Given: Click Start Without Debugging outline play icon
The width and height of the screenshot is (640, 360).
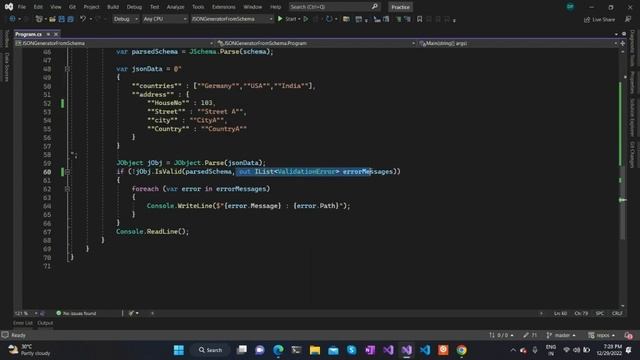Looking at the screenshot, I should click(x=306, y=19).
